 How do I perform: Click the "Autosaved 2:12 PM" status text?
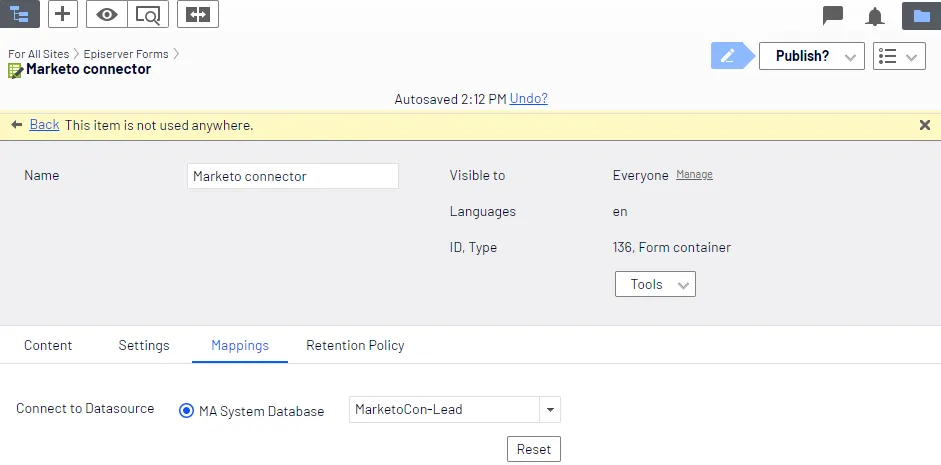click(451, 99)
